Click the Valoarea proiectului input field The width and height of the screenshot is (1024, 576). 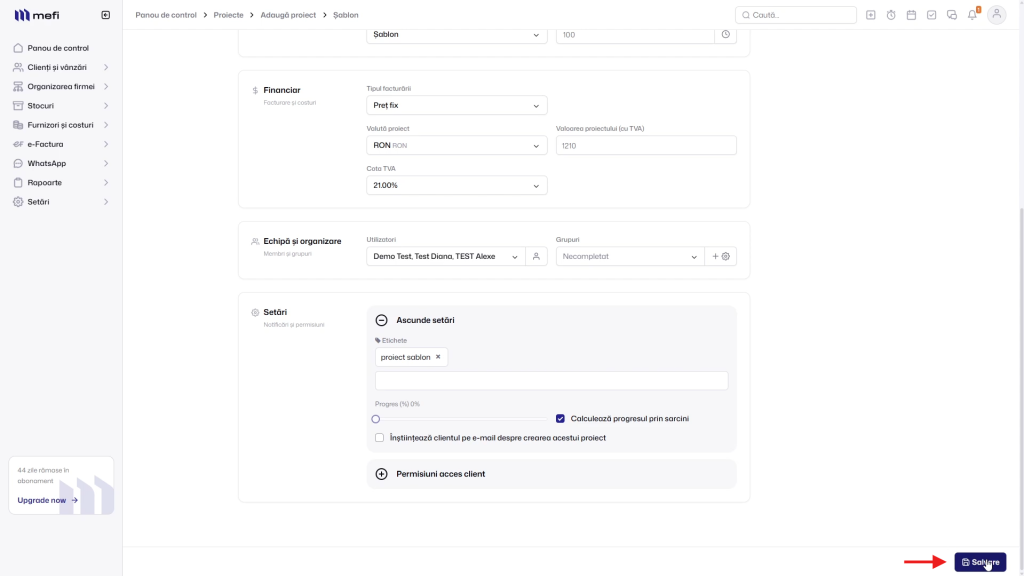click(646, 146)
